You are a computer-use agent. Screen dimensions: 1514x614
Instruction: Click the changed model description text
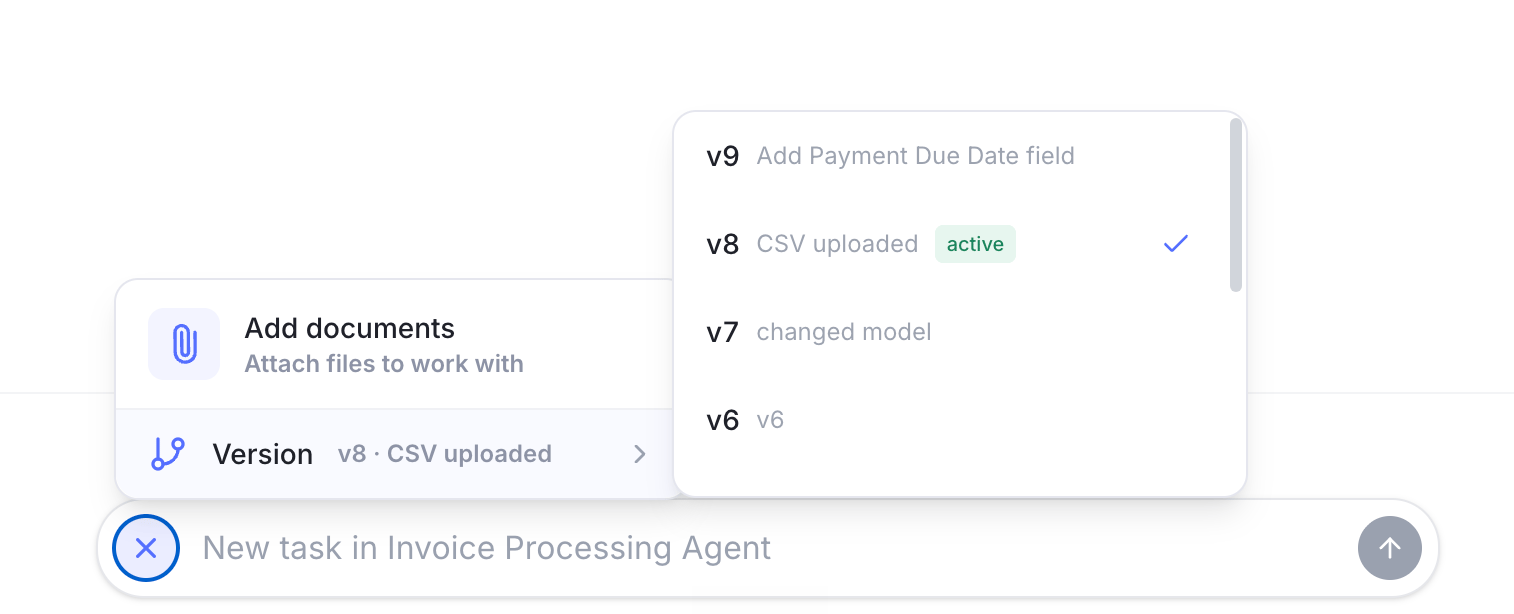[x=844, y=332]
